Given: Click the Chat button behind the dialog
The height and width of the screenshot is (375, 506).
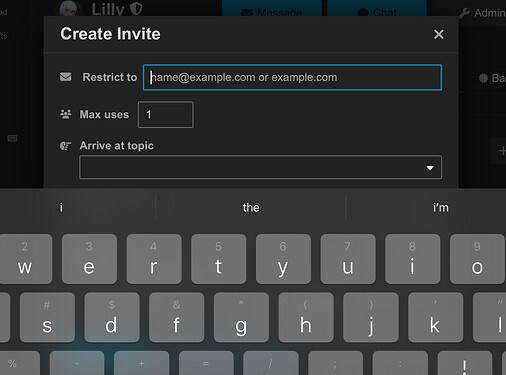Looking at the screenshot, I should coord(377,8).
